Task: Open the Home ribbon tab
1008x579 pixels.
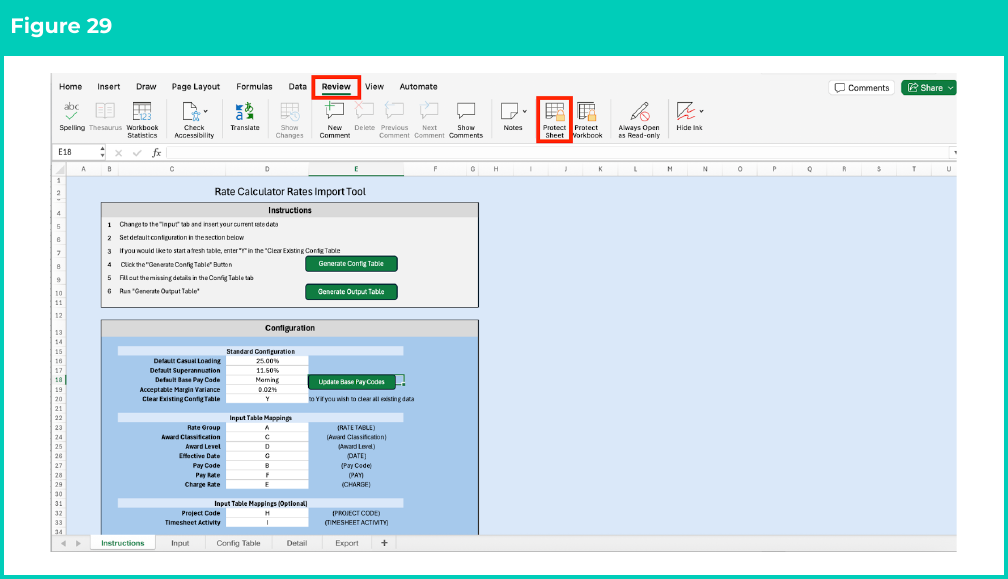Action: click(71, 87)
